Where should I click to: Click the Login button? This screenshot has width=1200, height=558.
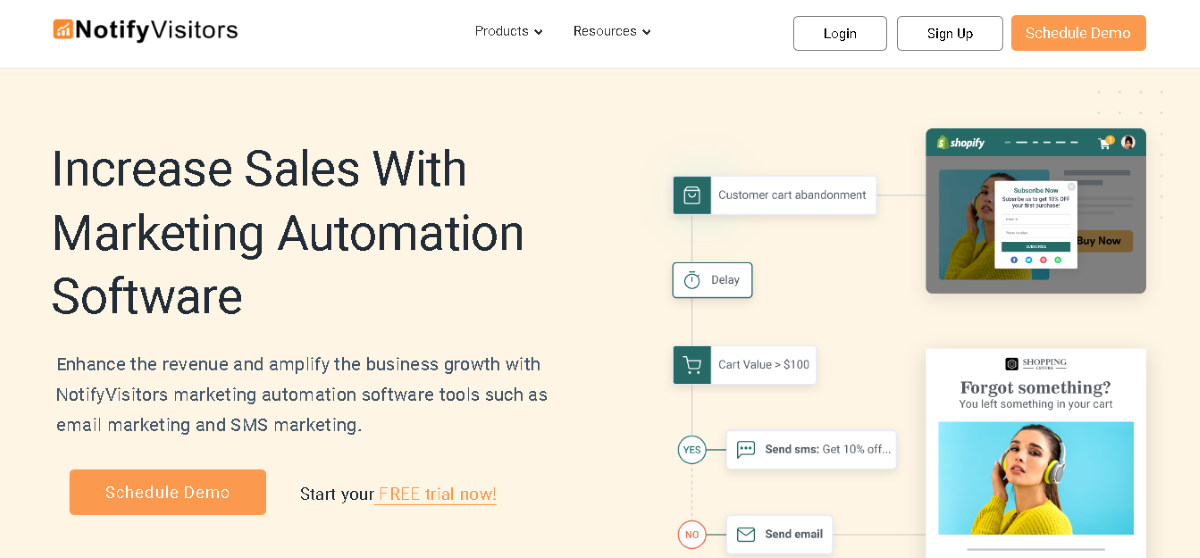click(x=840, y=33)
